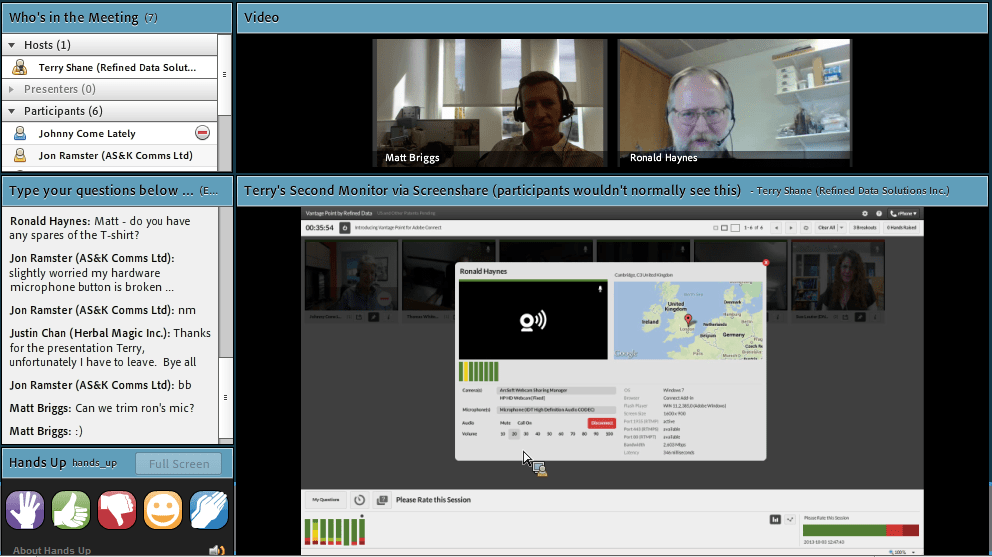
Task: Click the Clear All button
Action: tap(826, 228)
